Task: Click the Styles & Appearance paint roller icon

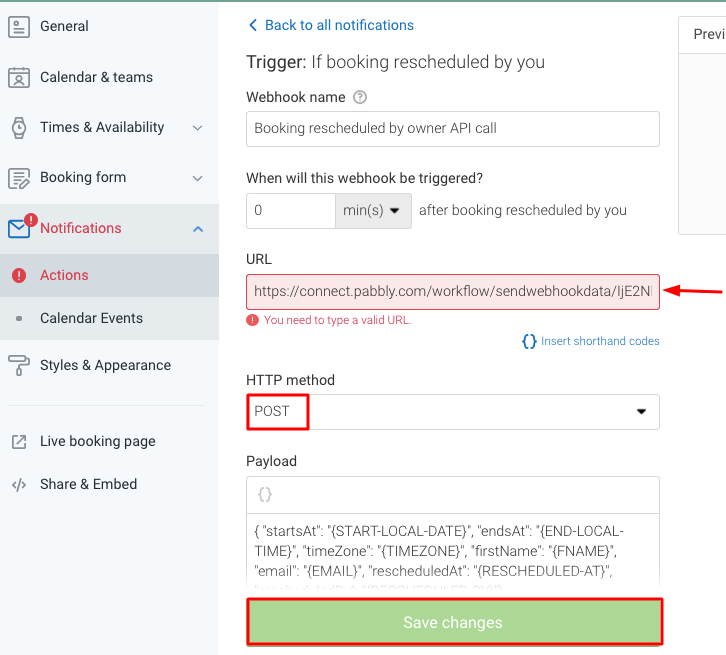Action: point(19,365)
